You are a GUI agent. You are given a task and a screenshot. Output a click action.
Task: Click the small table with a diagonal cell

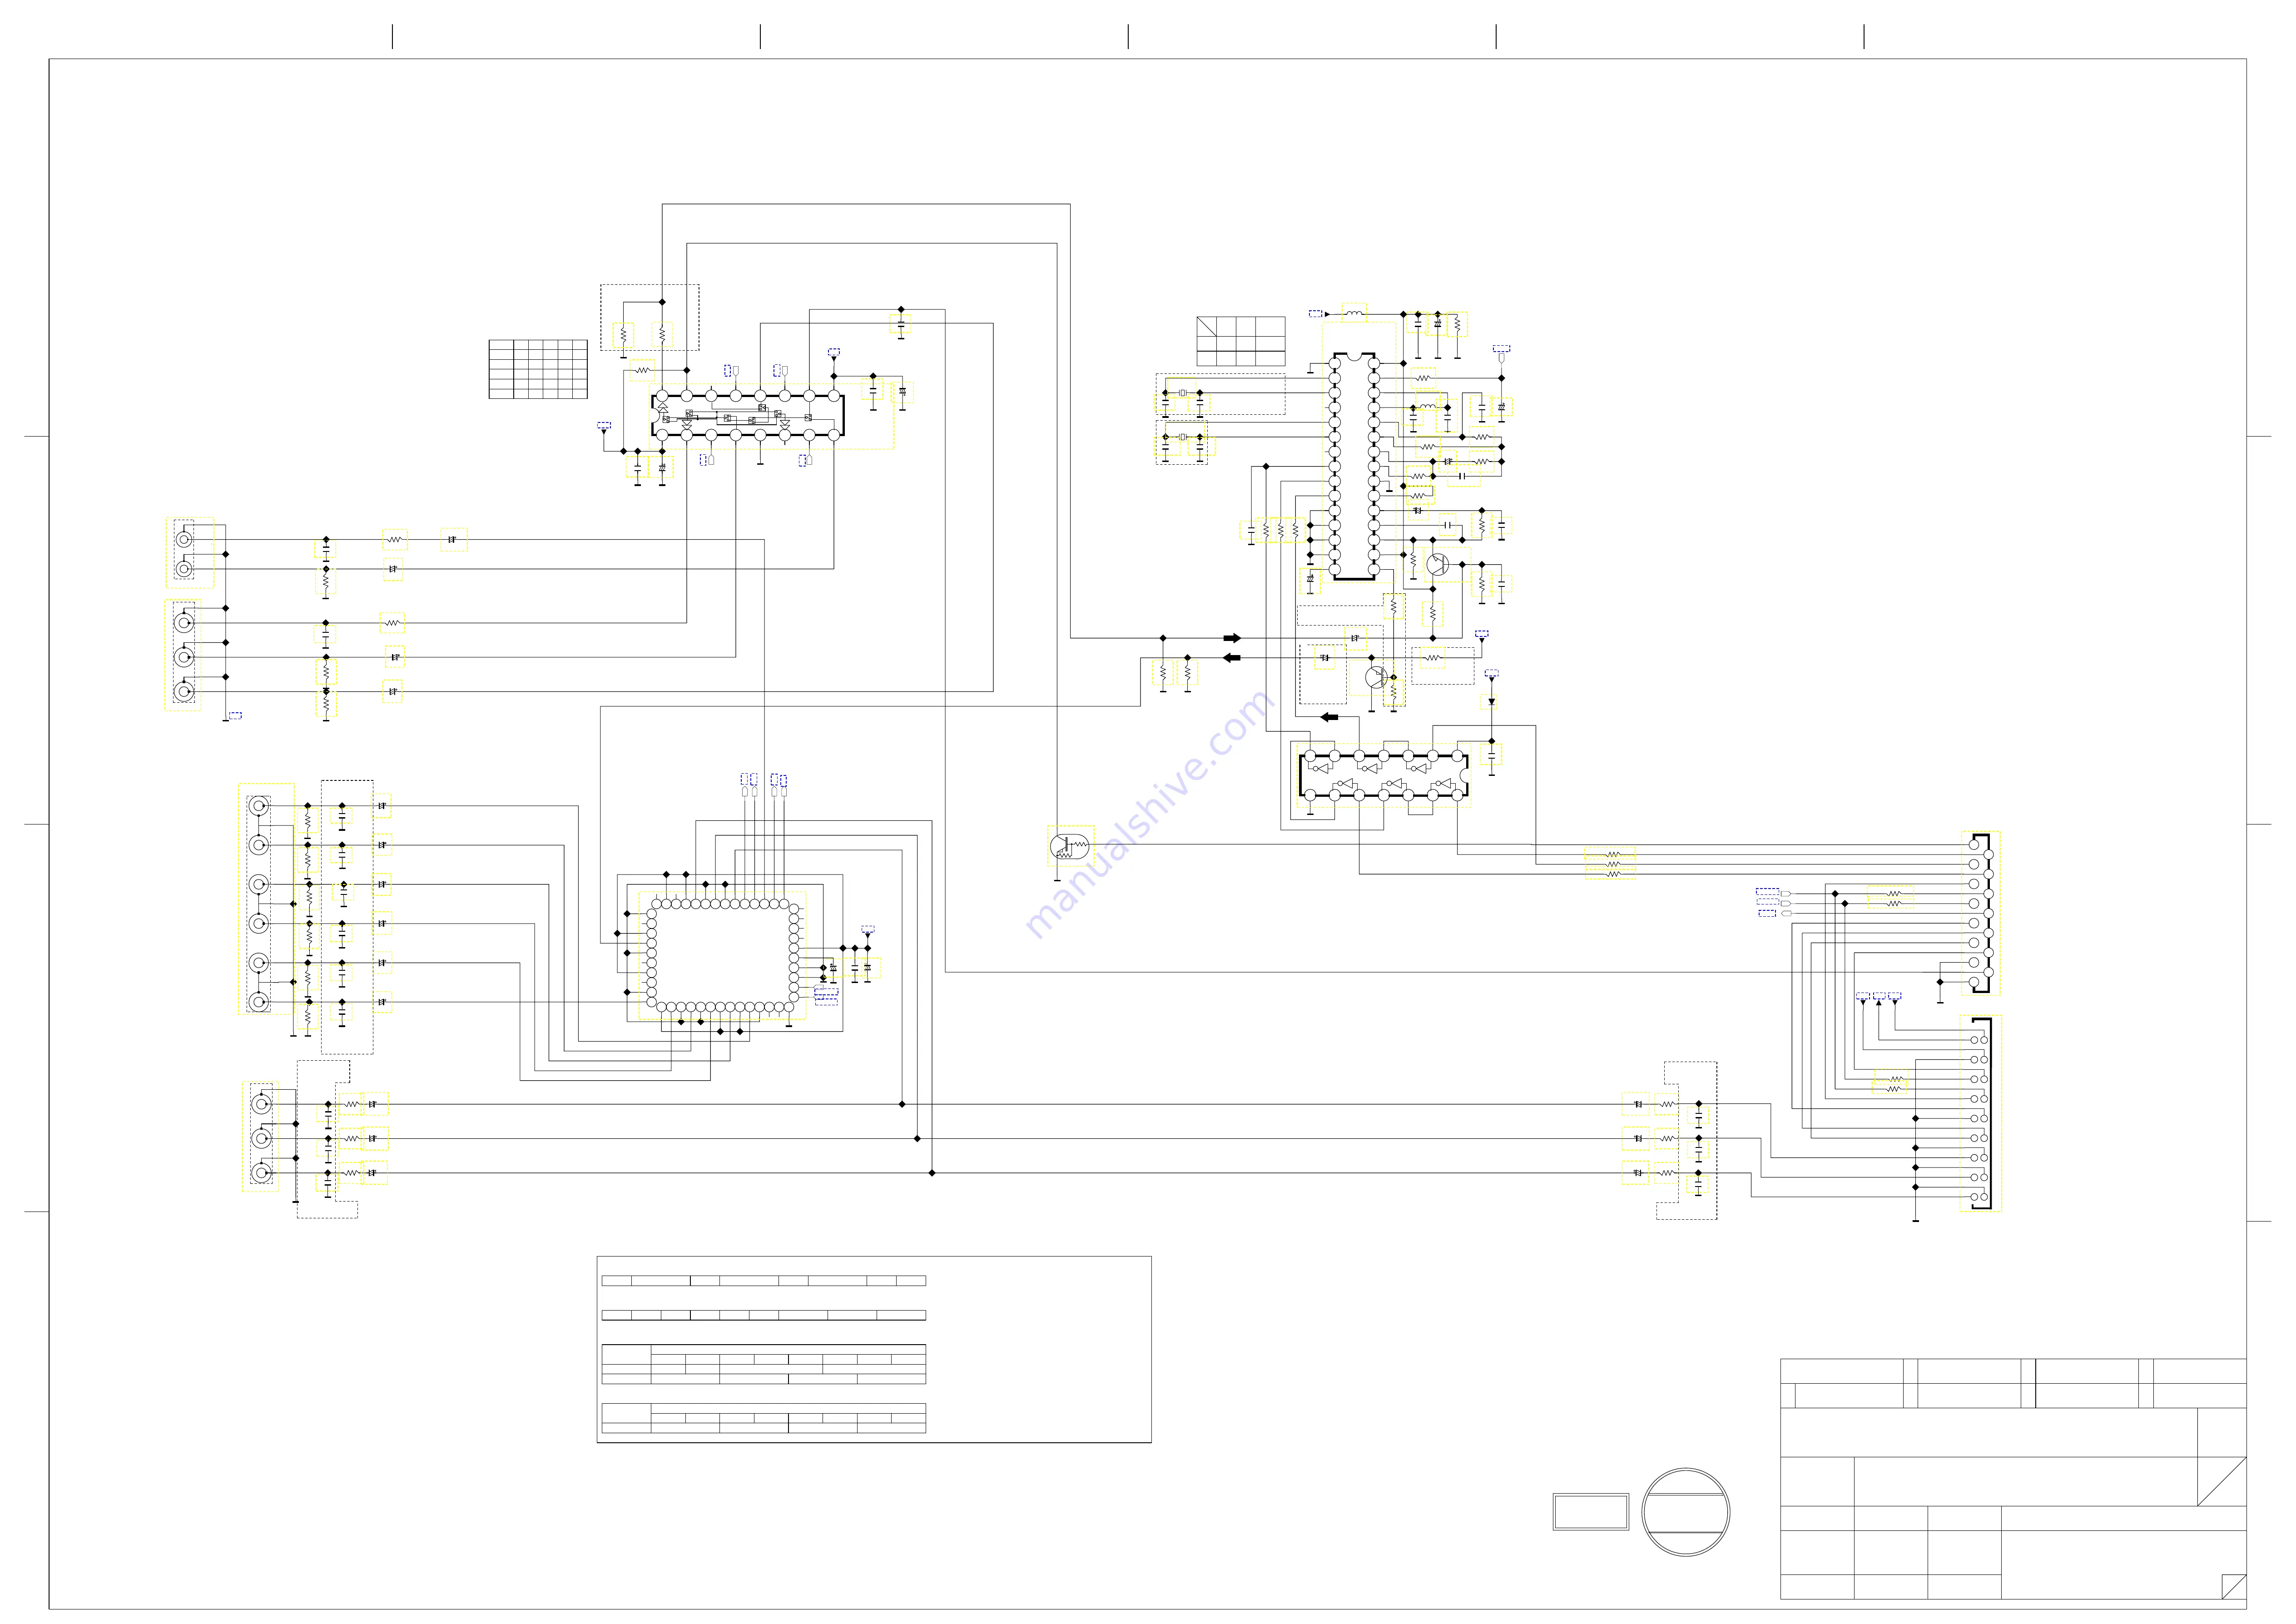(x=1241, y=341)
